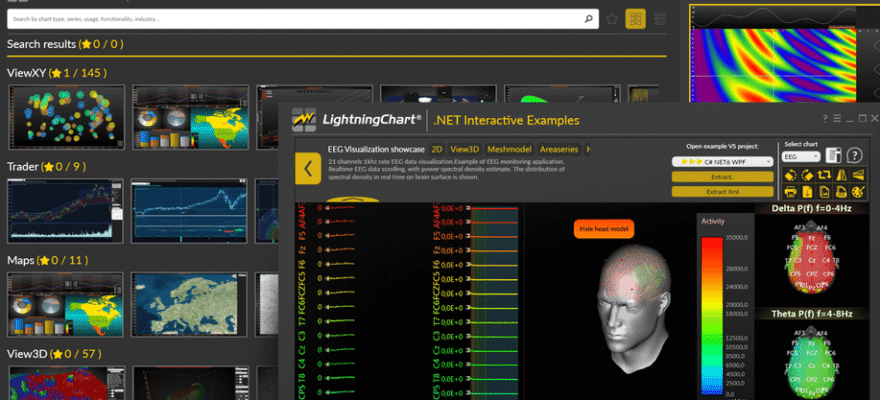Go back using the yellow arrow button
This screenshot has width=880, height=400.
[308, 168]
